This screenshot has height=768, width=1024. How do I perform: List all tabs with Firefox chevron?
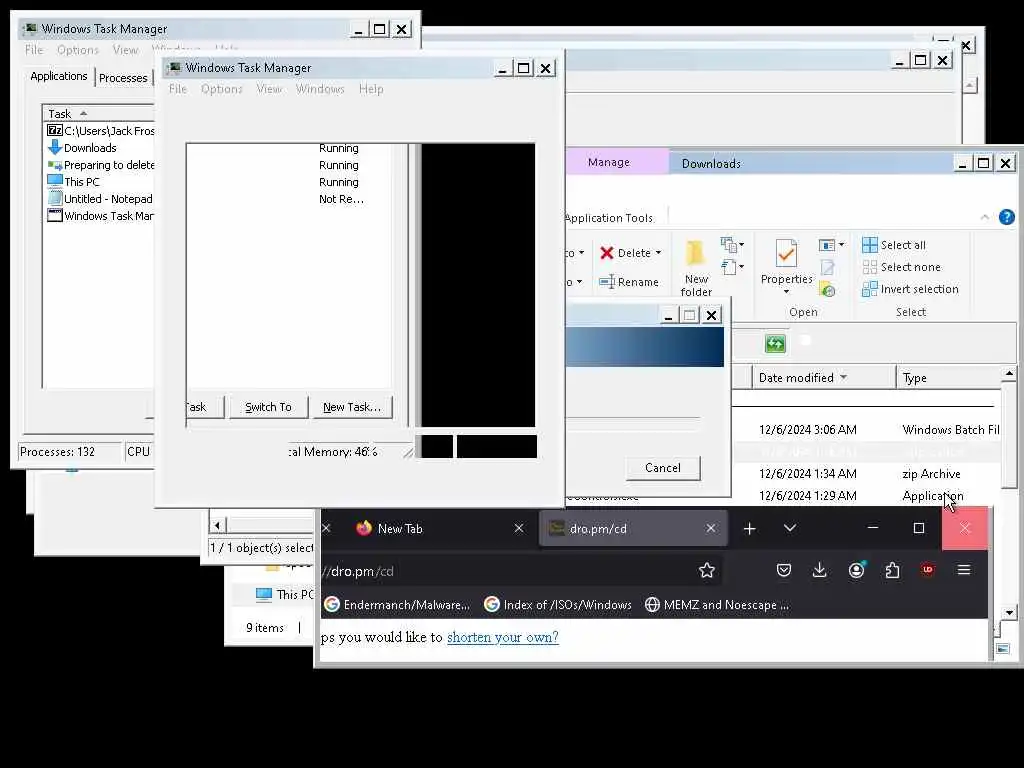790,528
